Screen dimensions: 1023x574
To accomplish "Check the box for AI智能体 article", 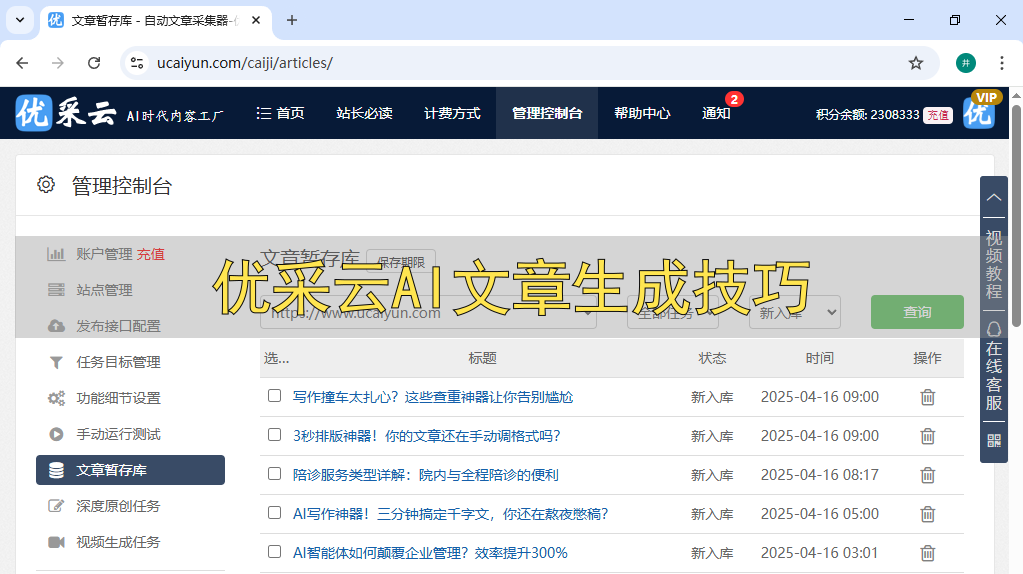I will point(275,552).
